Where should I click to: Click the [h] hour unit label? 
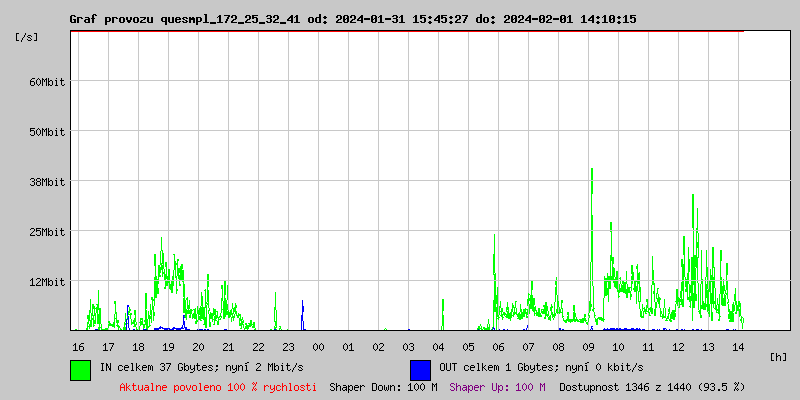(x=779, y=356)
